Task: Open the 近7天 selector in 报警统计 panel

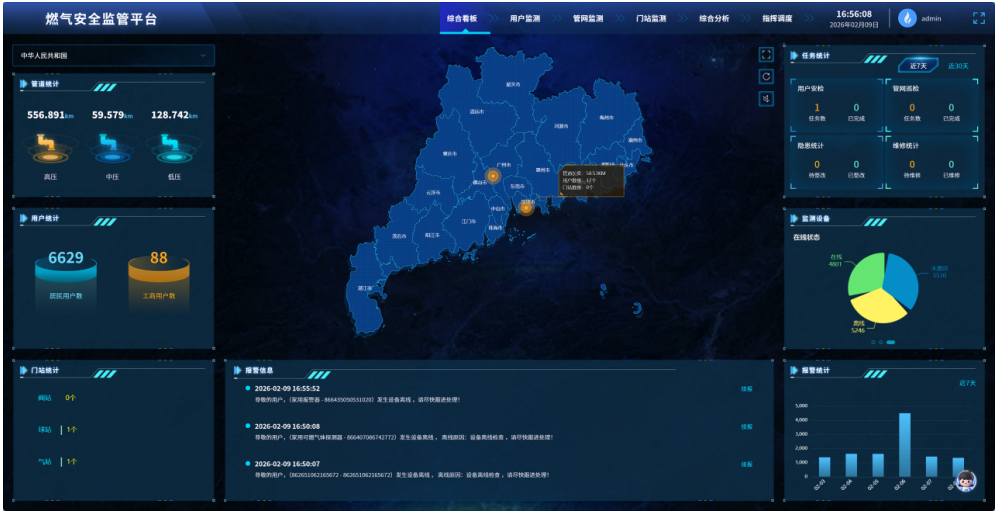Action: [966, 383]
